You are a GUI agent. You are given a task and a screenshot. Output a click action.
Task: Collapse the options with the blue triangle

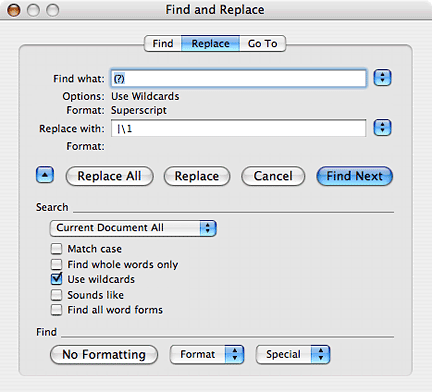[x=45, y=175]
